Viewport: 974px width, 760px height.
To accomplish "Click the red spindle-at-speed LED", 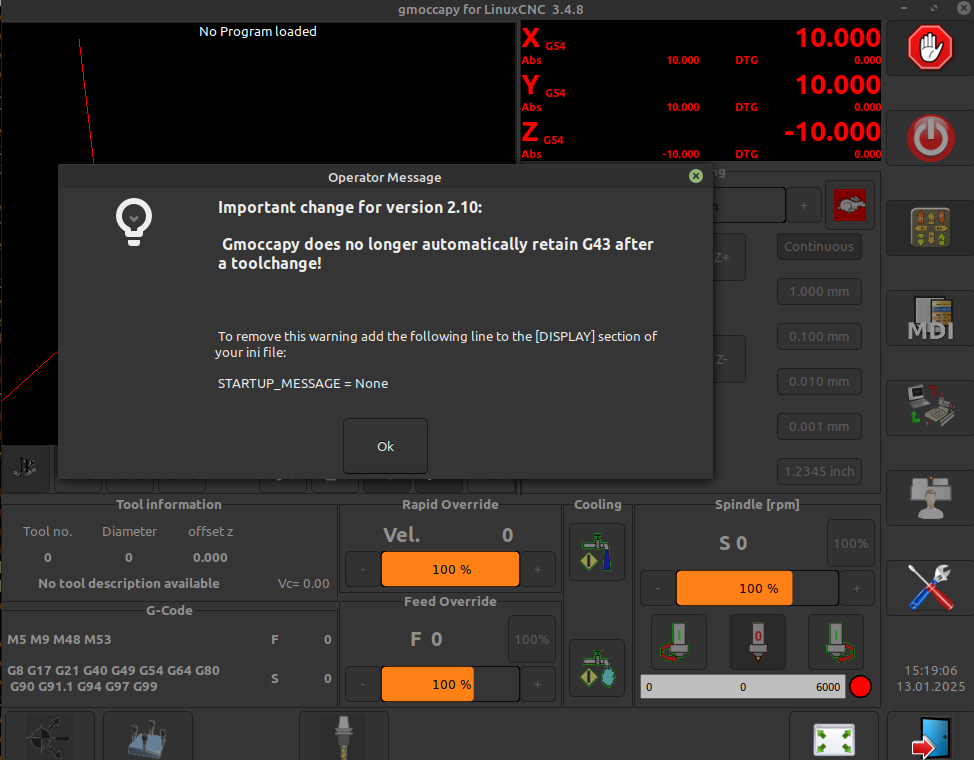I will 860,687.
